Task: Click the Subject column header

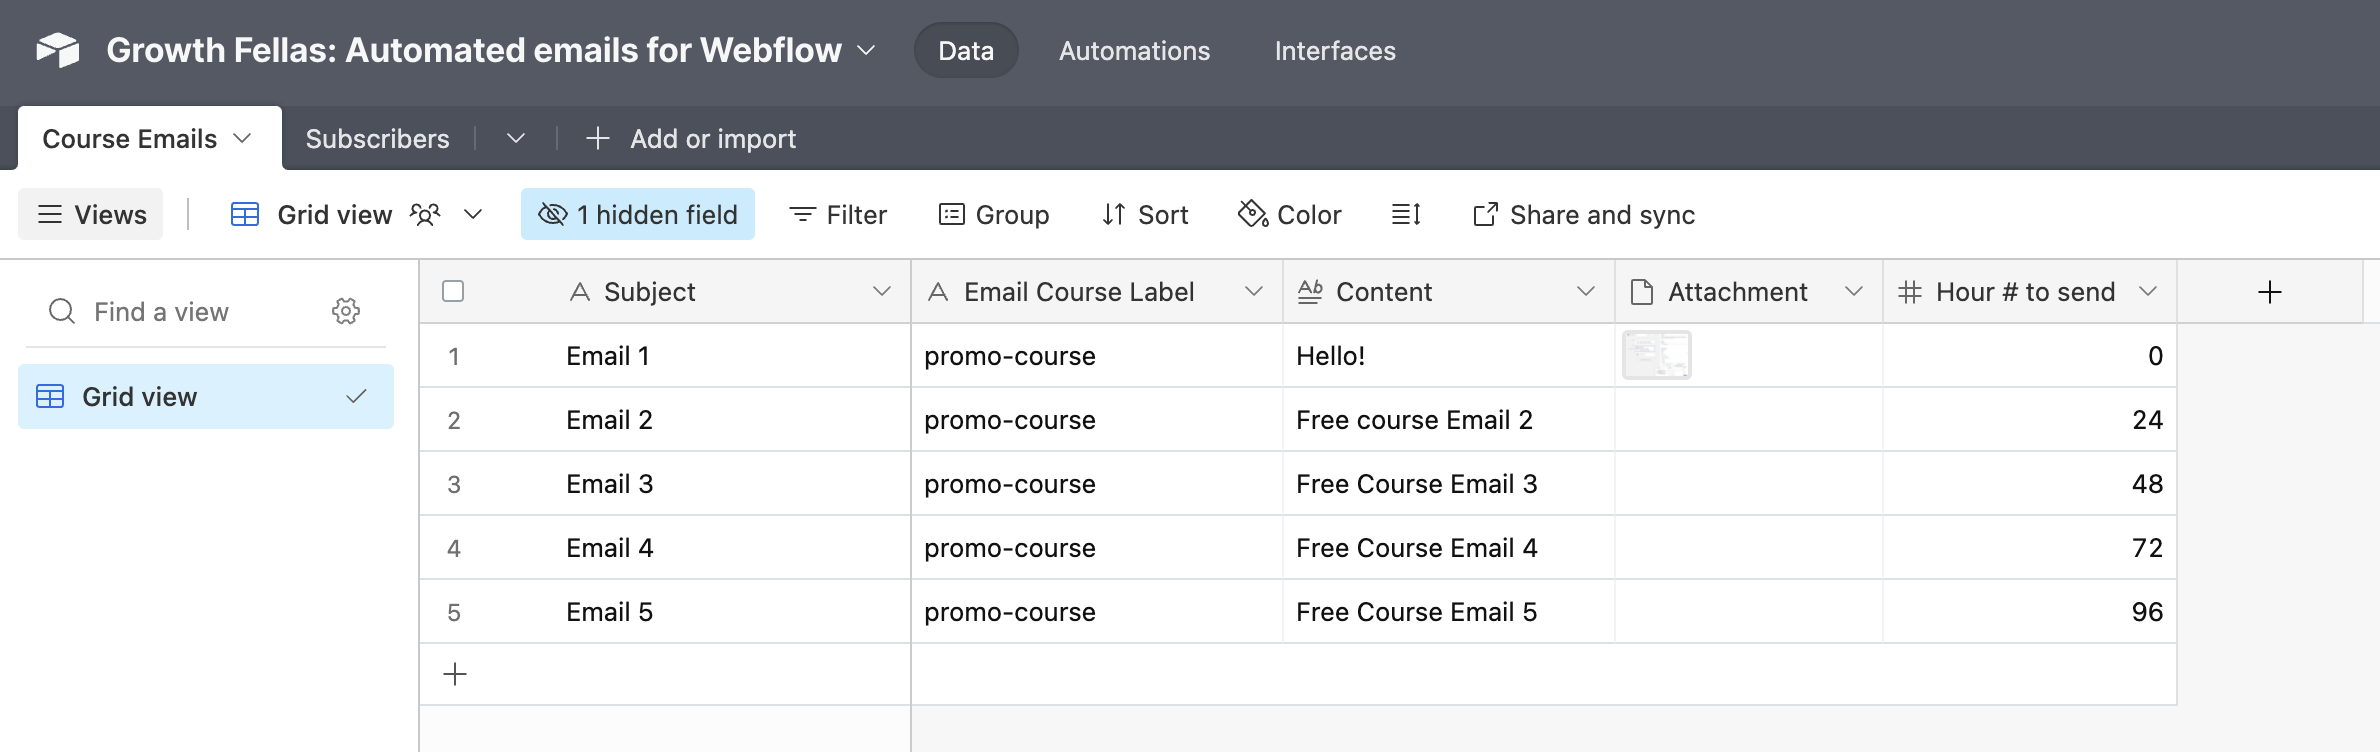Action: click(665, 292)
